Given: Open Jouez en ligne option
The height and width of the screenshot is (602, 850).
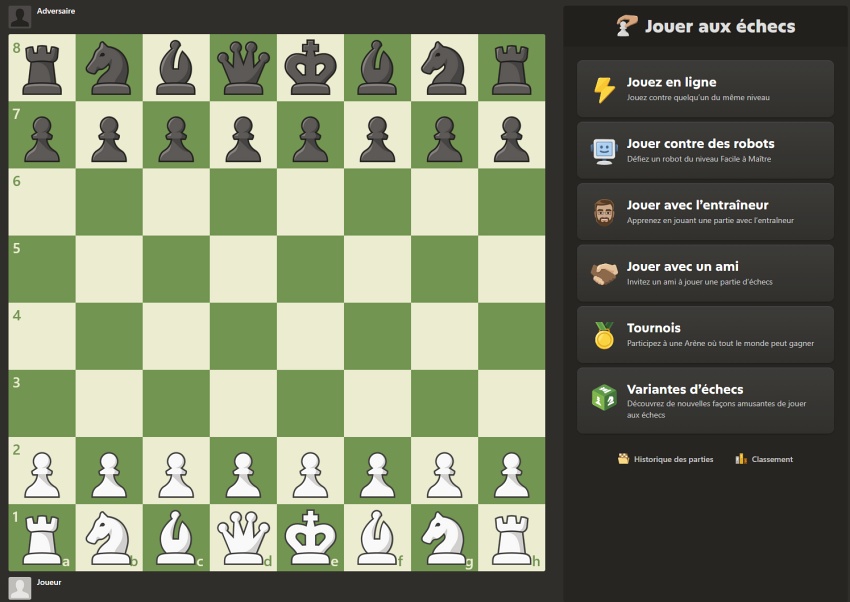Looking at the screenshot, I should click(x=705, y=89).
